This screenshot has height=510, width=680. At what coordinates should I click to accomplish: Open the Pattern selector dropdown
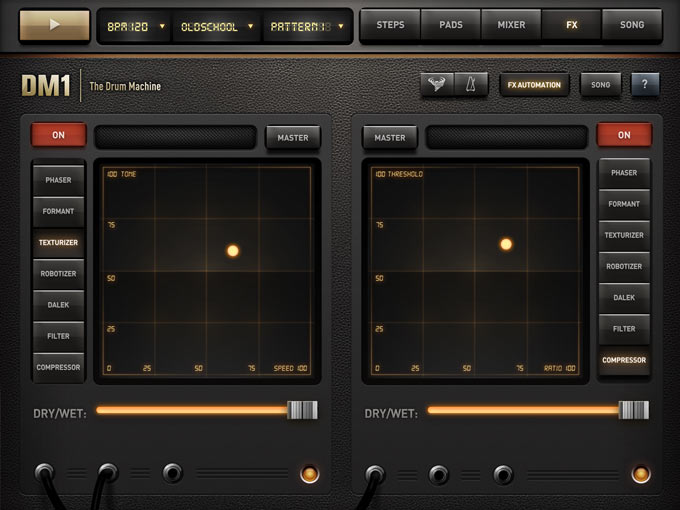pos(306,26)
